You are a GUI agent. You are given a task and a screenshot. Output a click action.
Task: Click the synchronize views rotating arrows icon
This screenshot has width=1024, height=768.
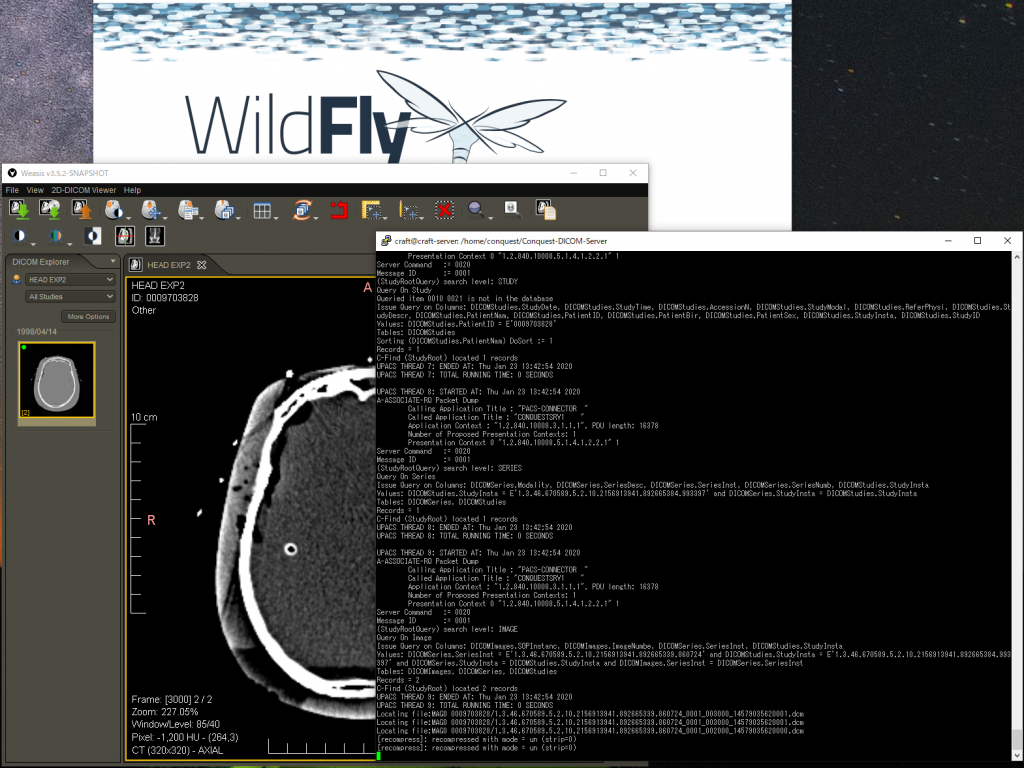pyautogui.click(x=302, y=210)
